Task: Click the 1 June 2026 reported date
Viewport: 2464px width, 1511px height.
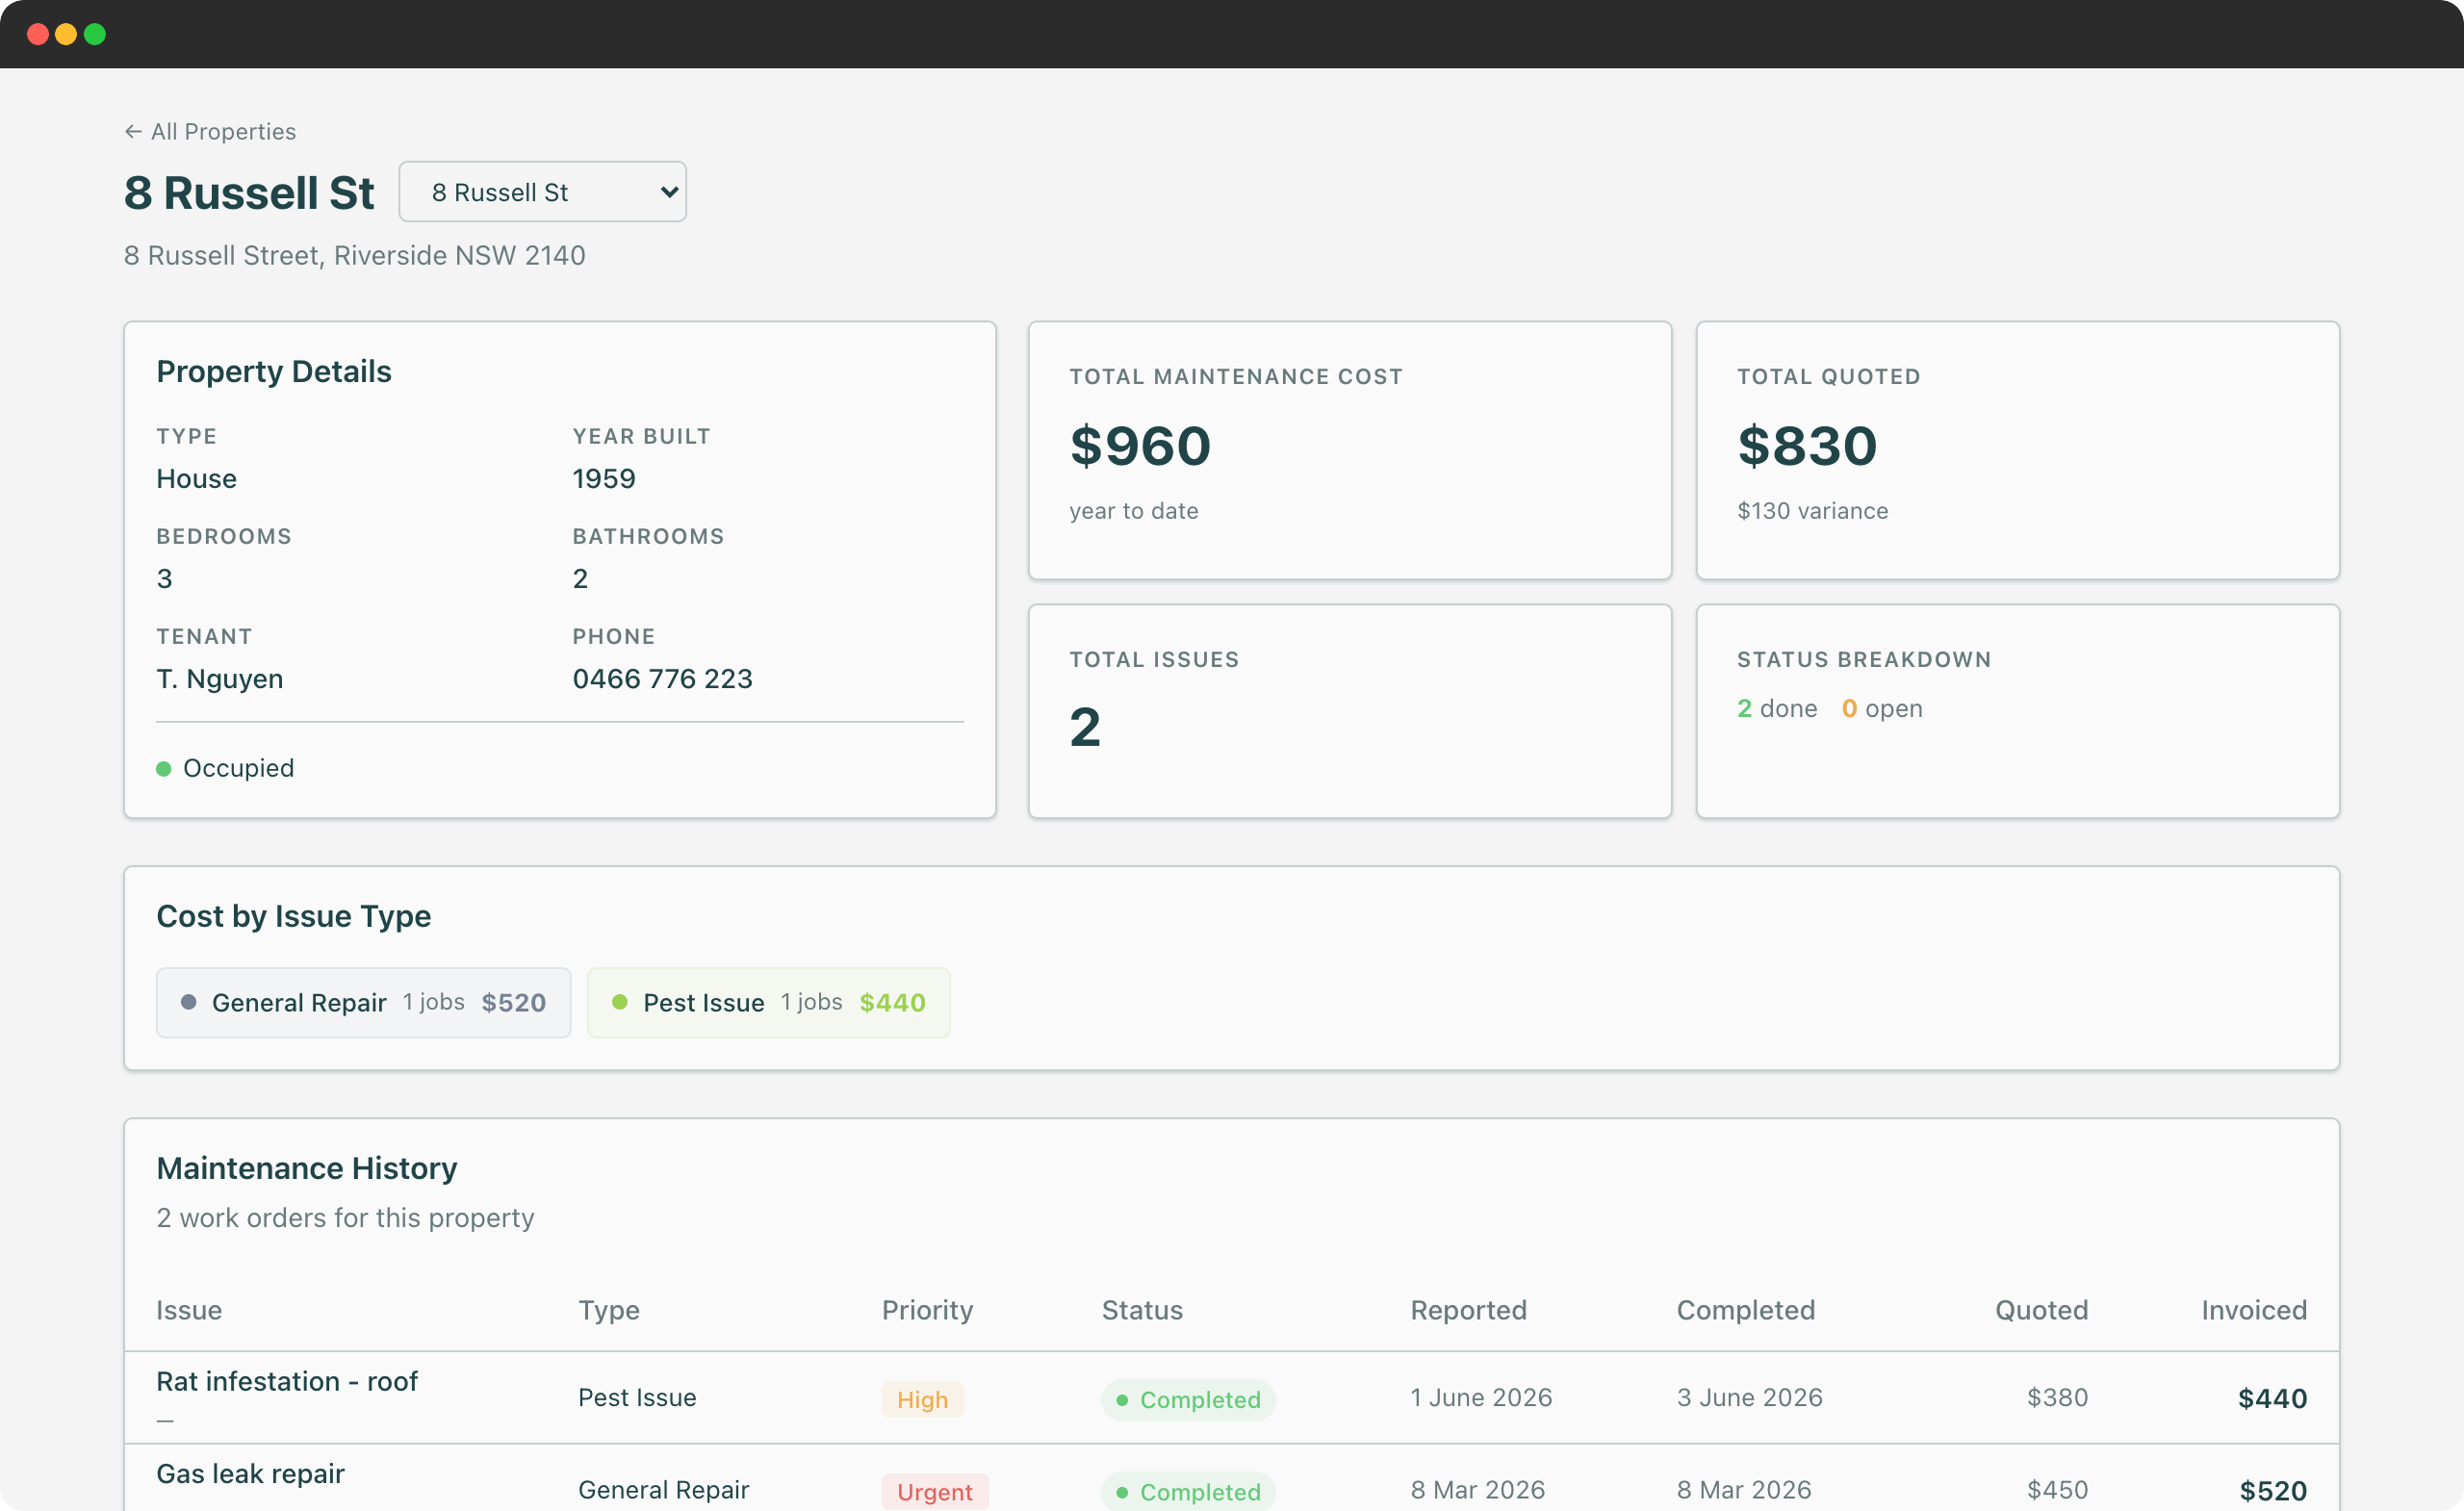Action: 1481,1397
